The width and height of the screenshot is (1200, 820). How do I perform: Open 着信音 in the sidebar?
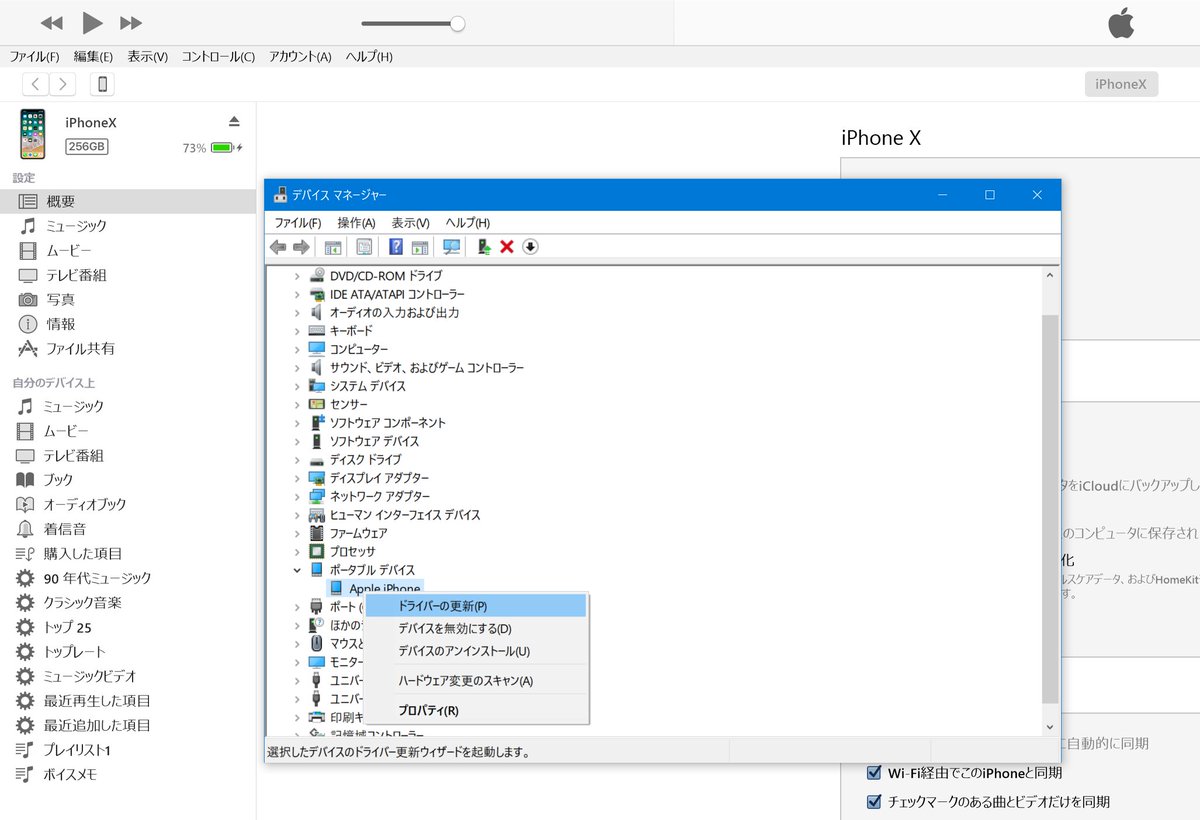(x=128, y=529)
